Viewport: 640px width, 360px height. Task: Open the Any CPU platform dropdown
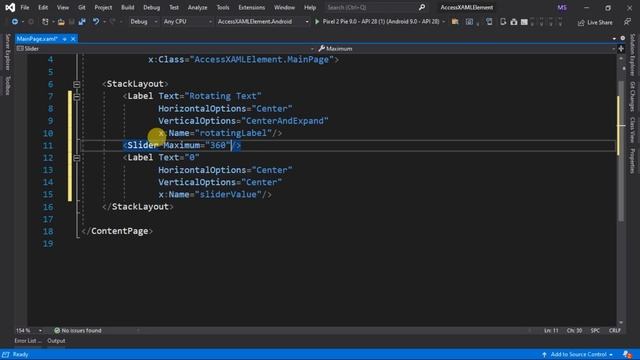click(187, 22)
